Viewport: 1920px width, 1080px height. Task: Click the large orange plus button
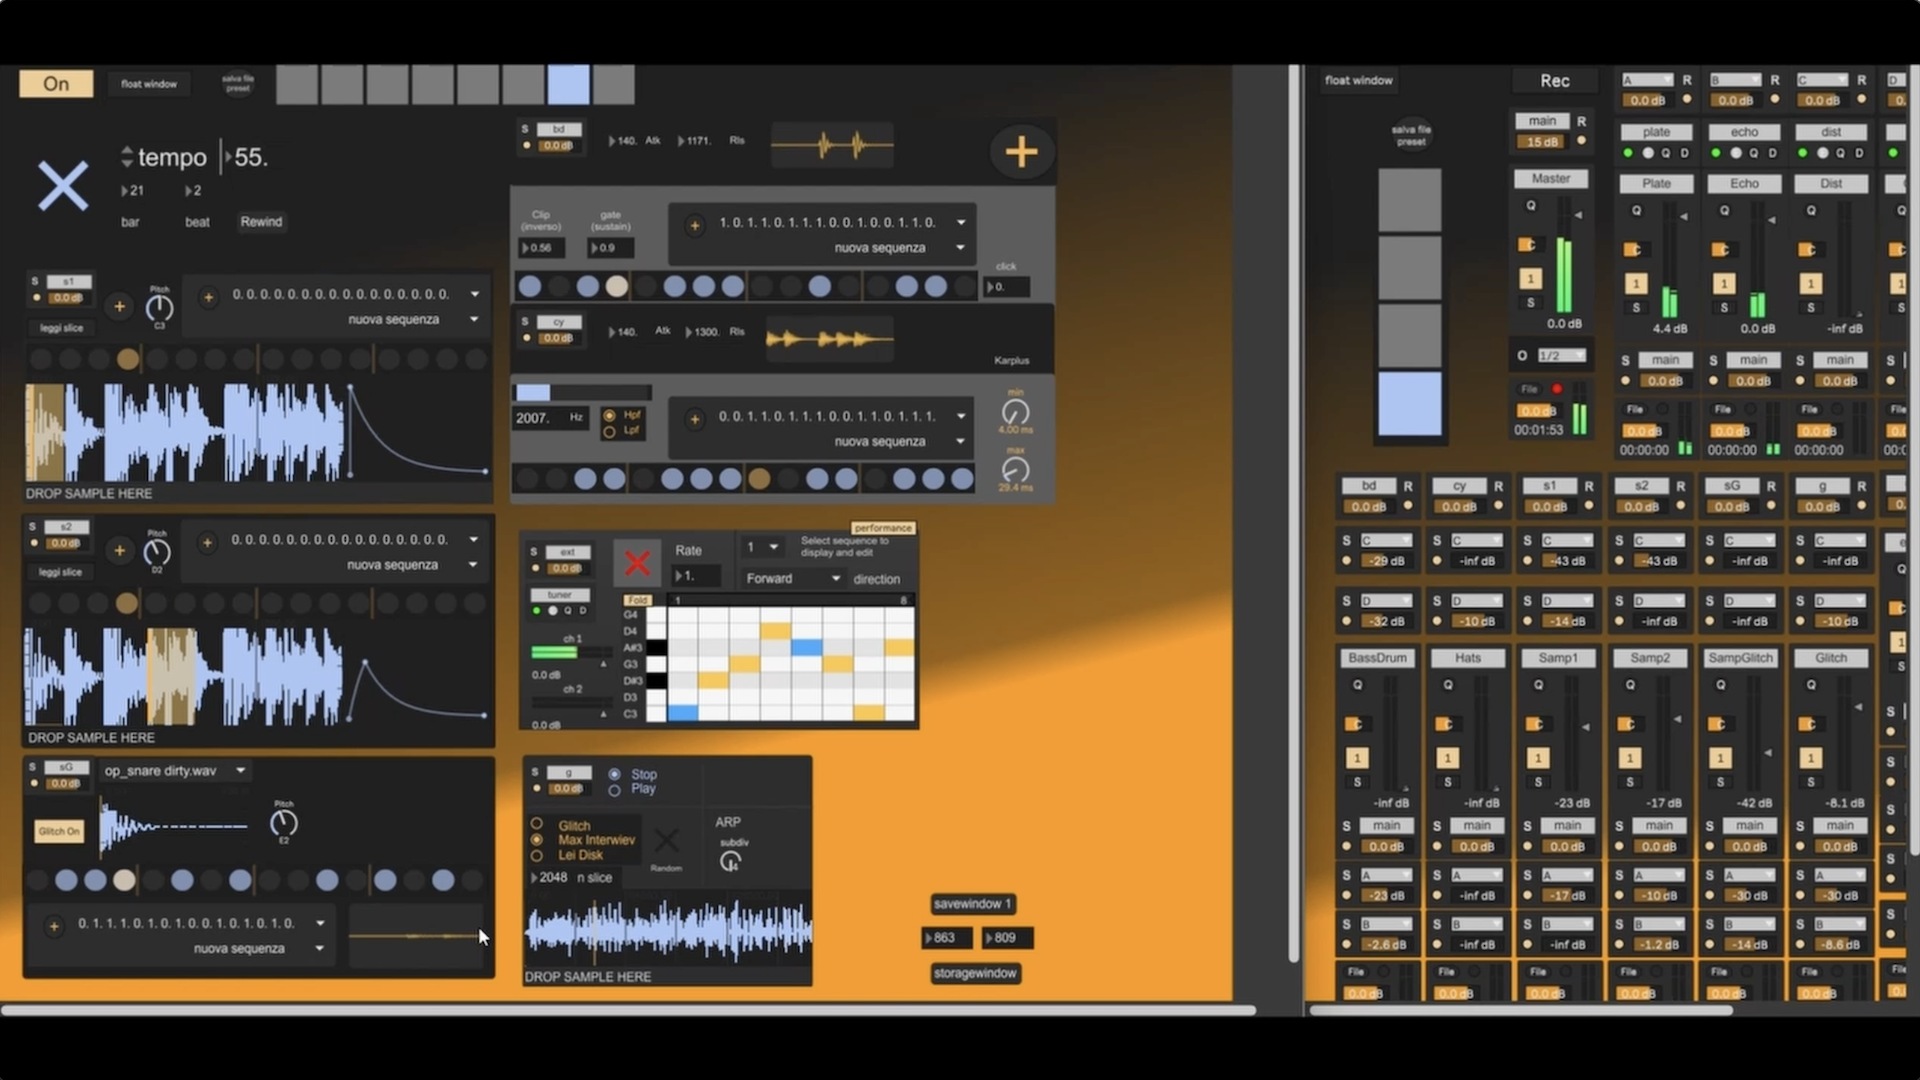click(1021, 152)
